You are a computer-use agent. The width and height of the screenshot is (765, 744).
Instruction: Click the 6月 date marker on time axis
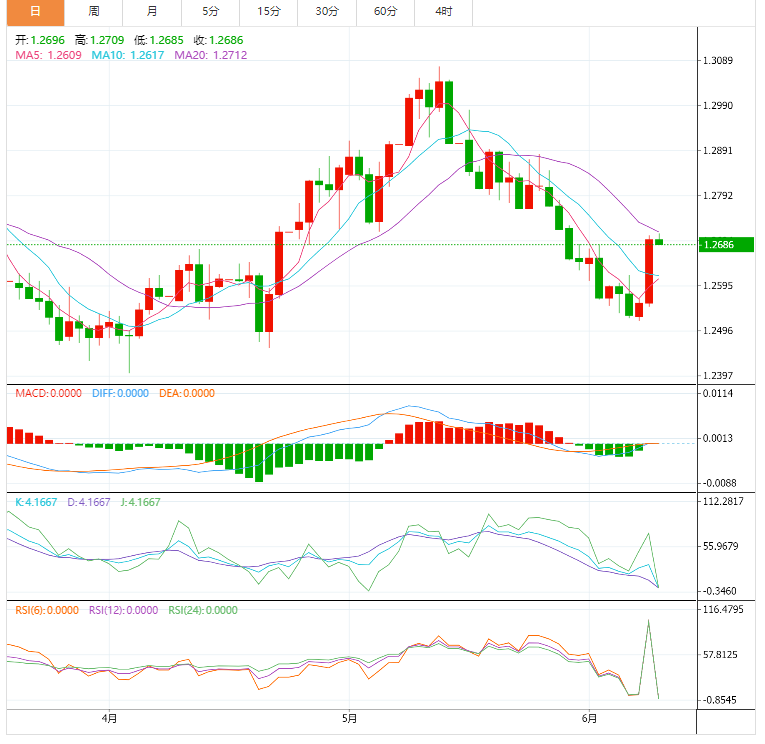tap(590, 718)
